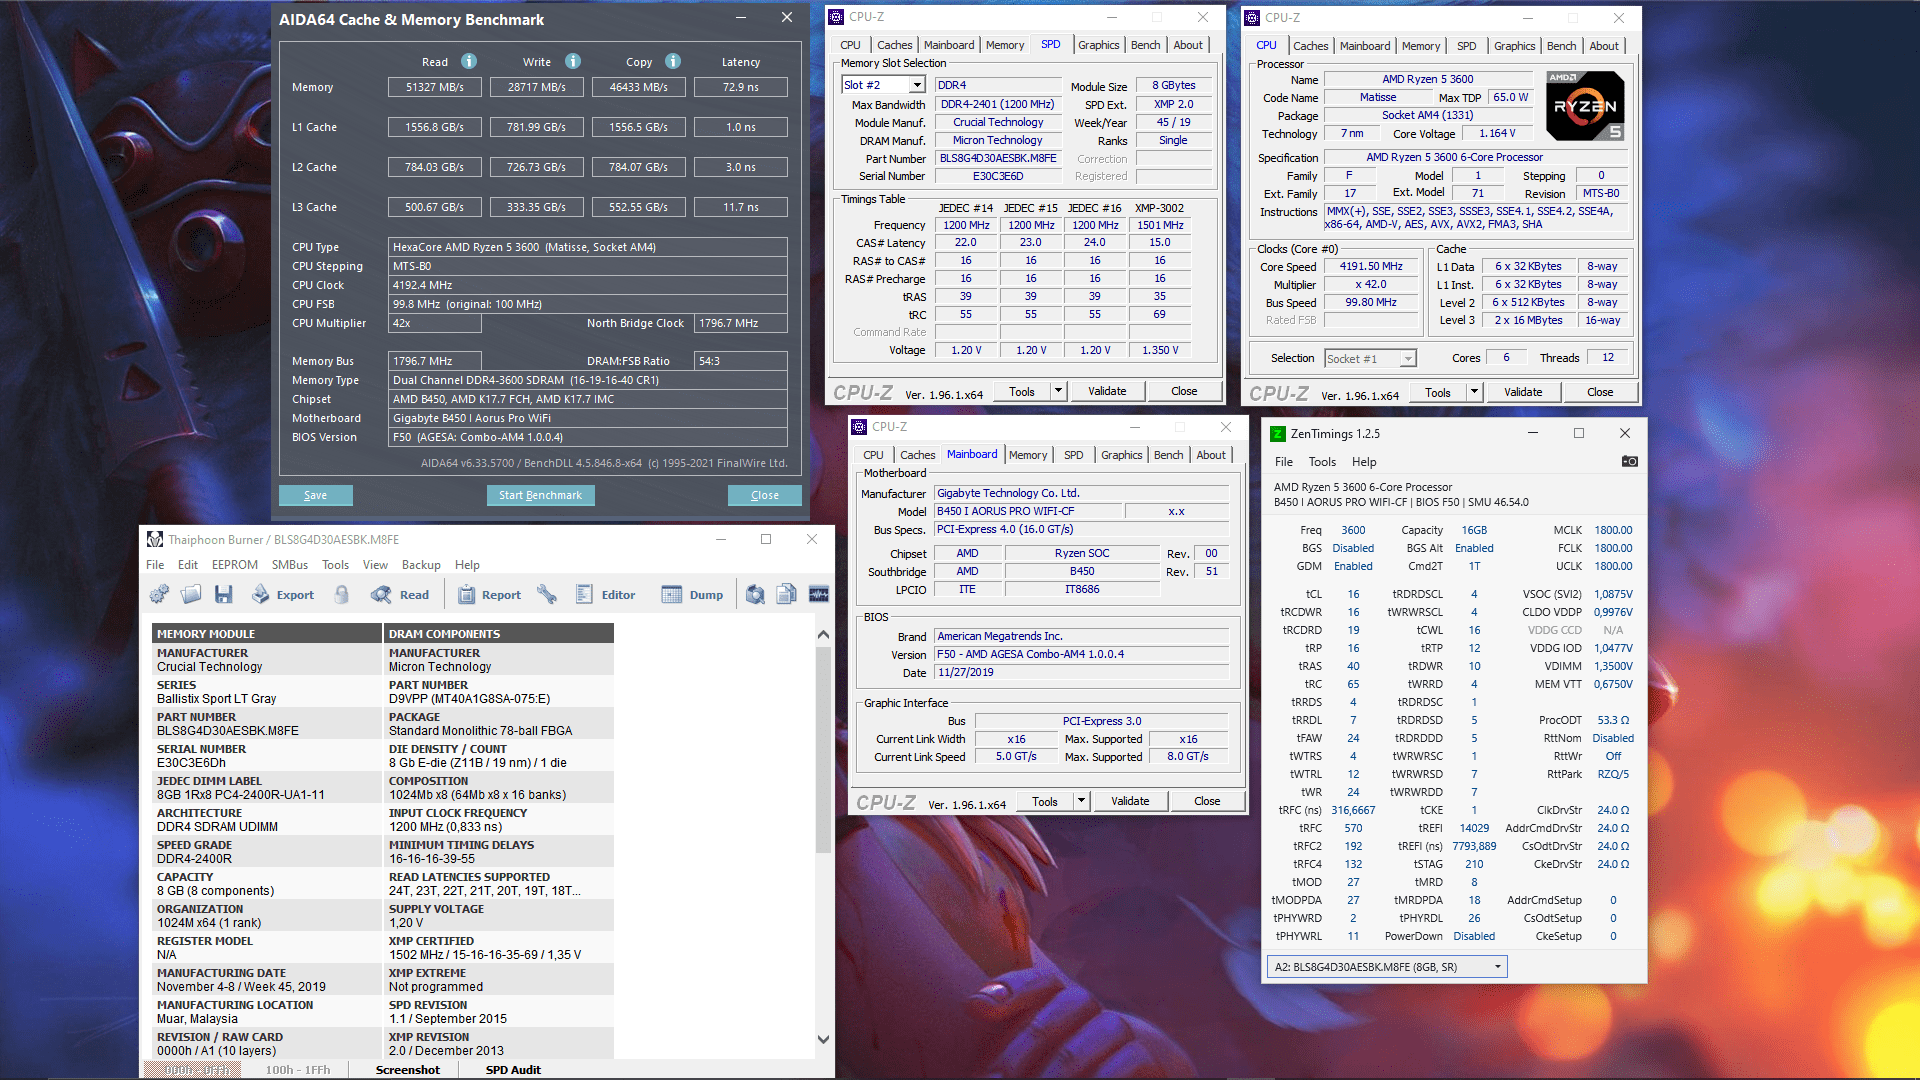Click the Thaiphoon Burner vertical scrollbar down arrow
This screenshot has width=1920, height=1080.
click(x=823, y=1039)
